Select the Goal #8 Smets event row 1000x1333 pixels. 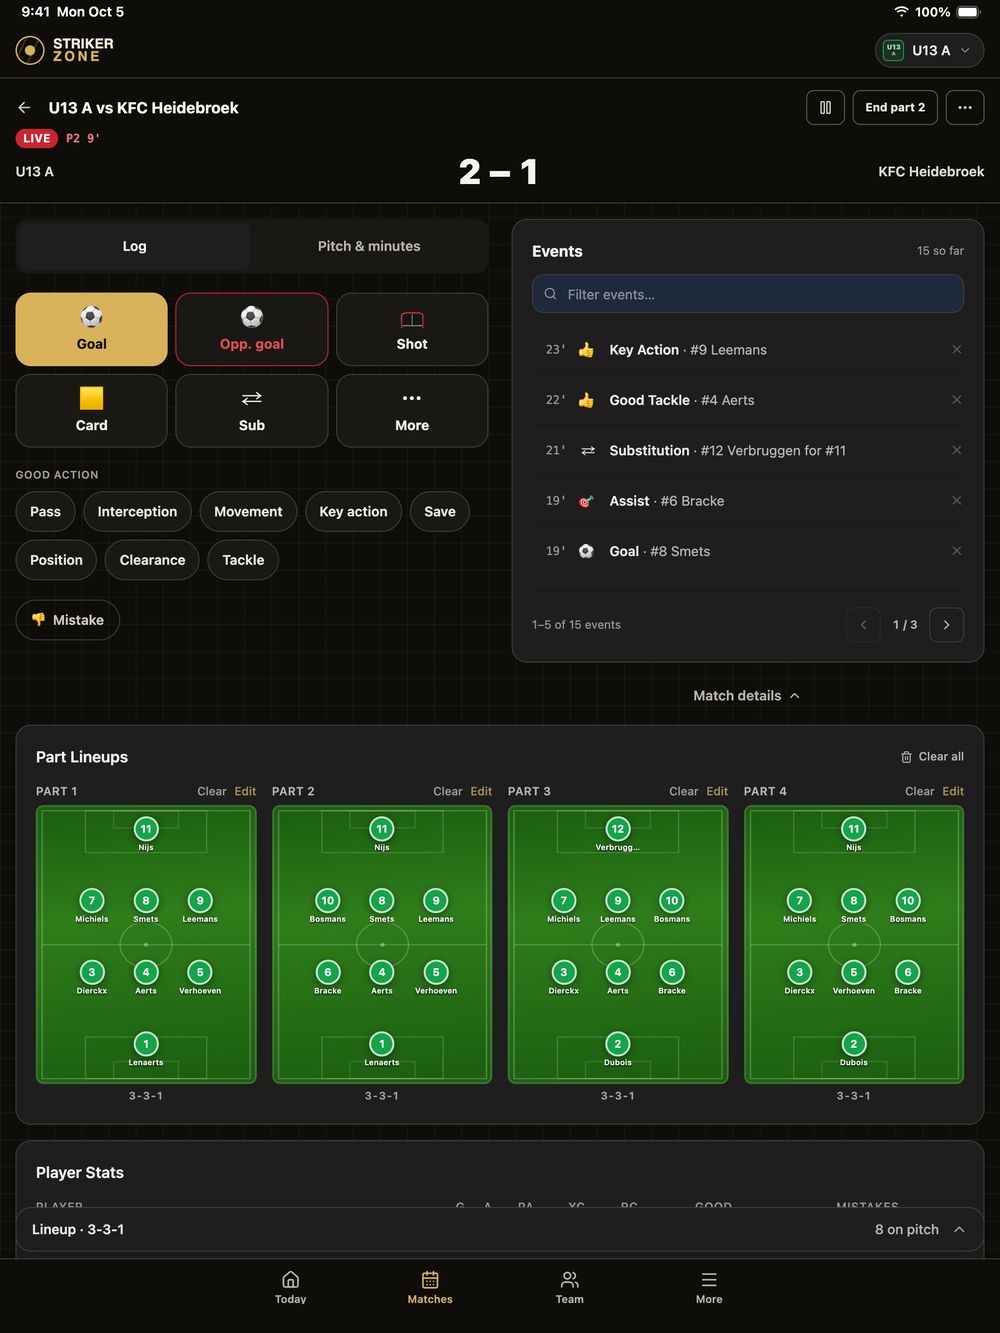(x=748, y=551)
